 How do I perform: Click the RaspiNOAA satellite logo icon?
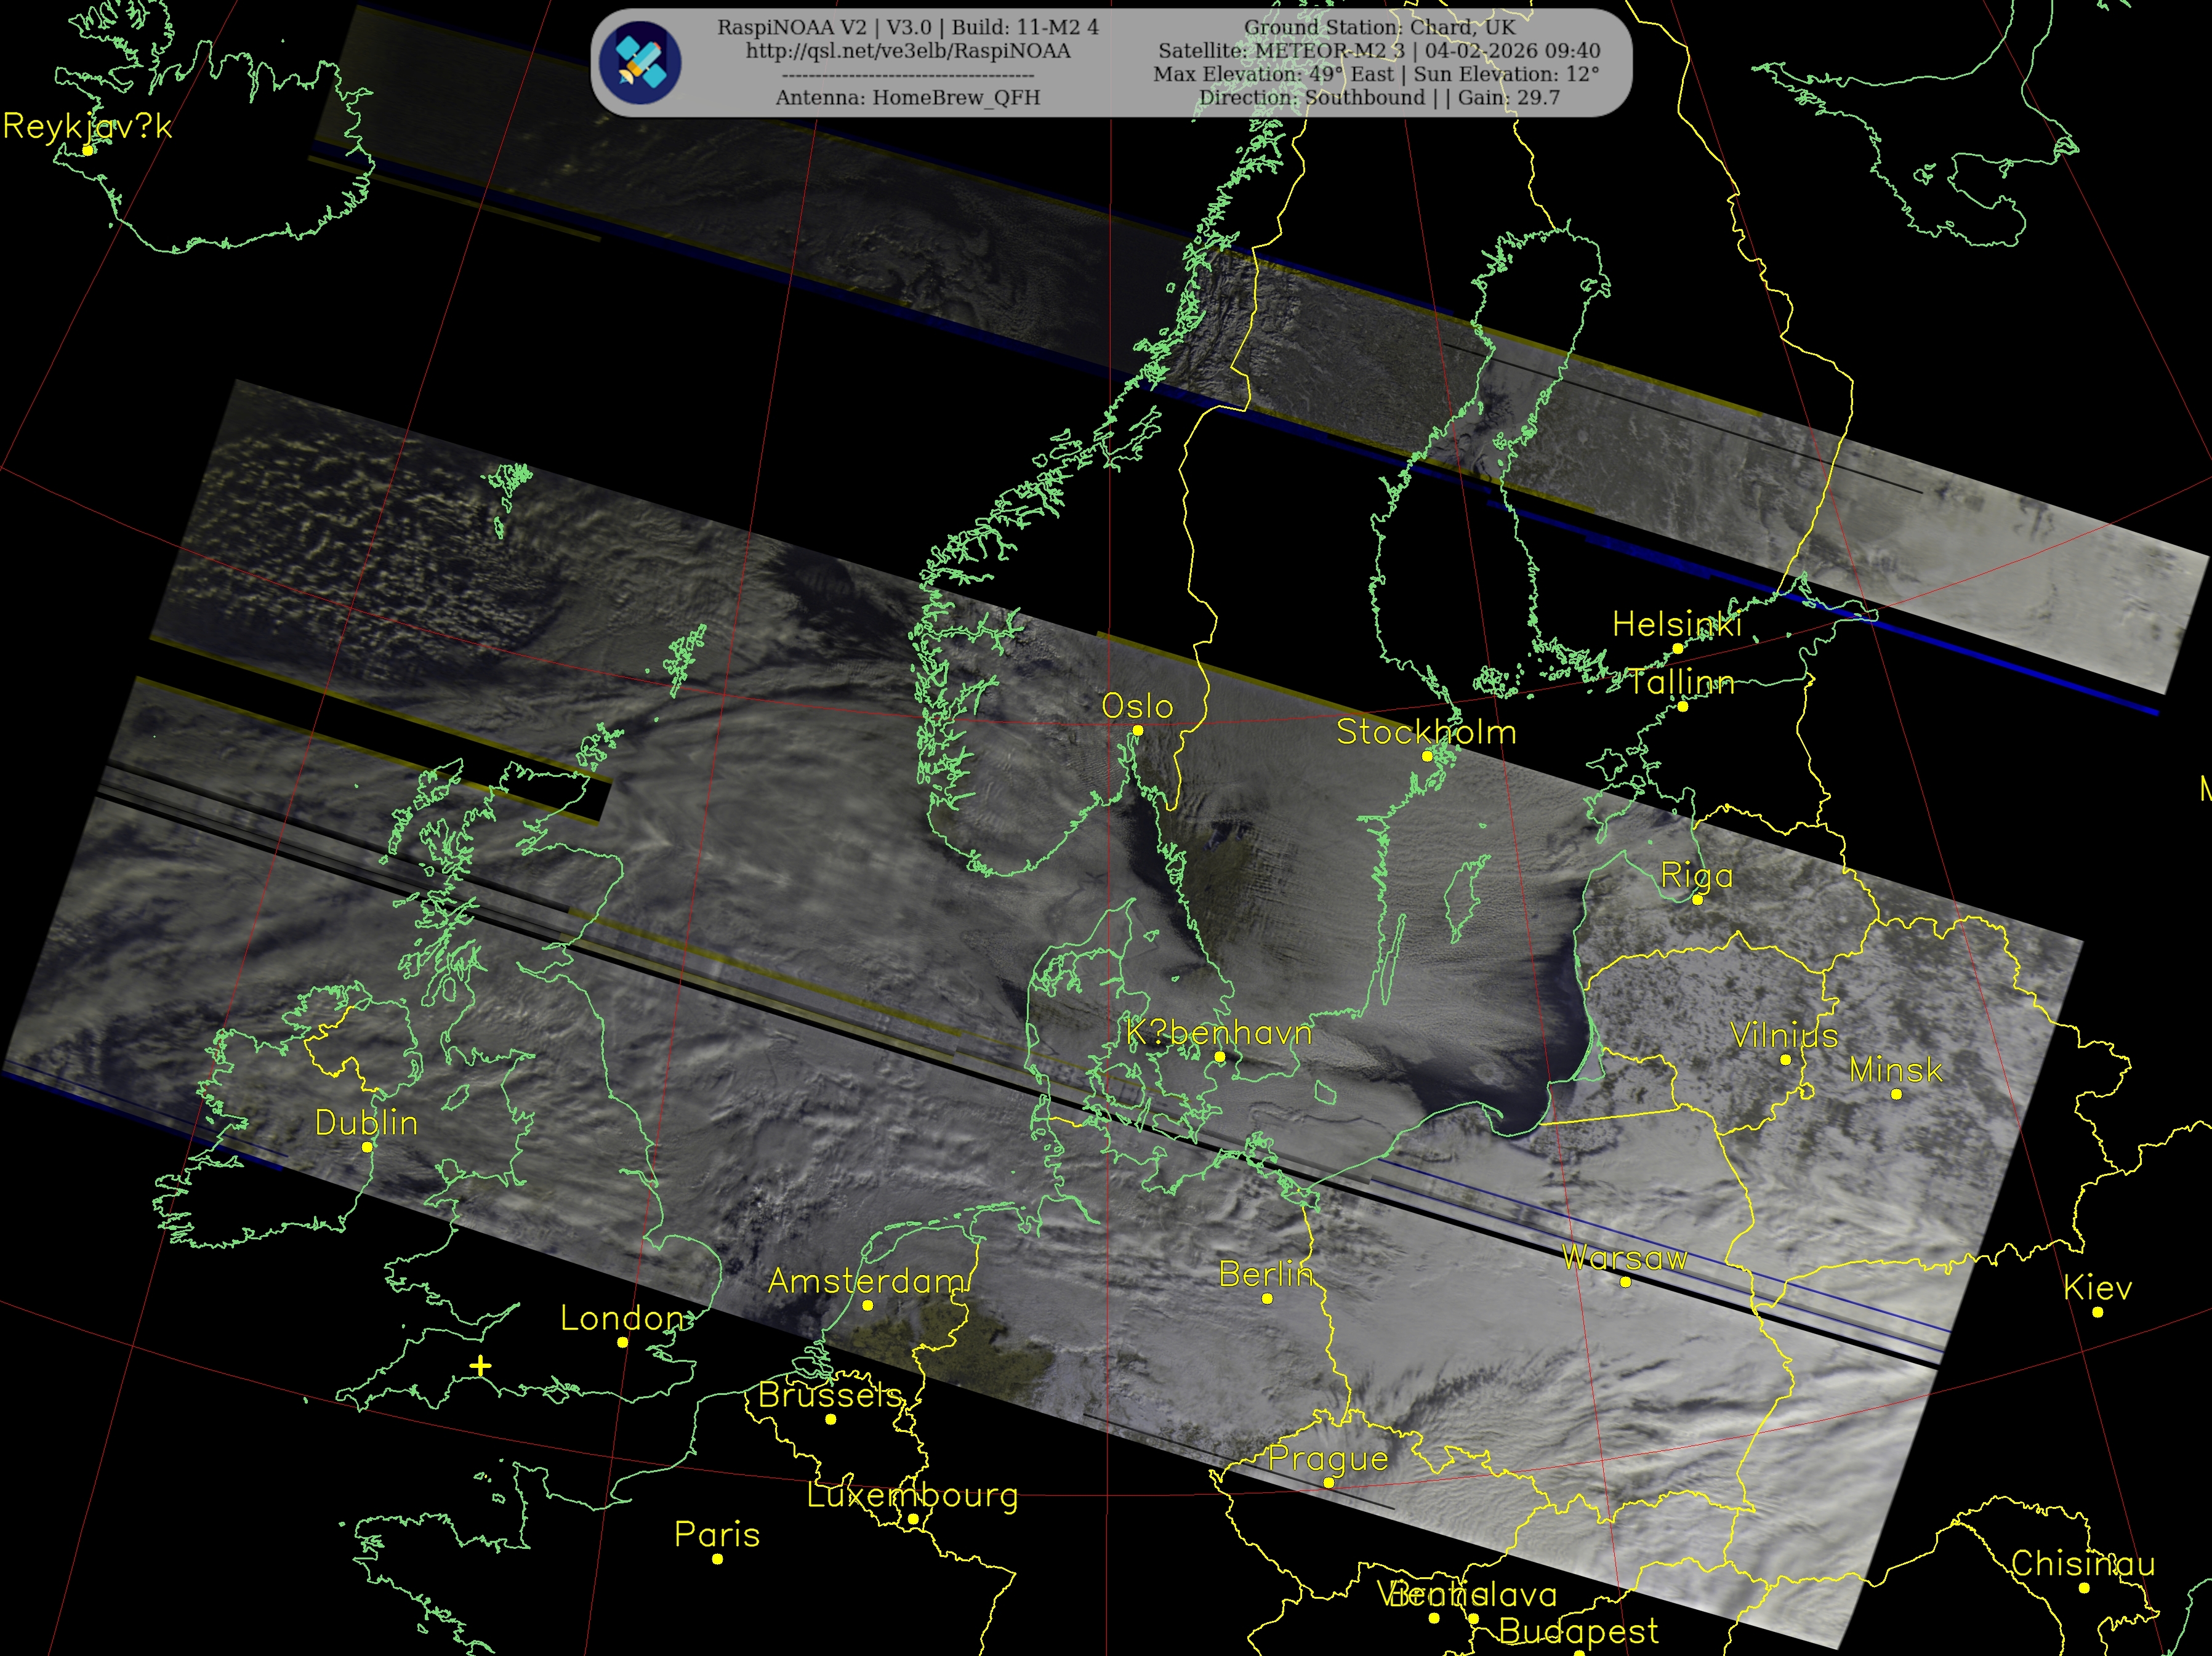pos(640,63)
